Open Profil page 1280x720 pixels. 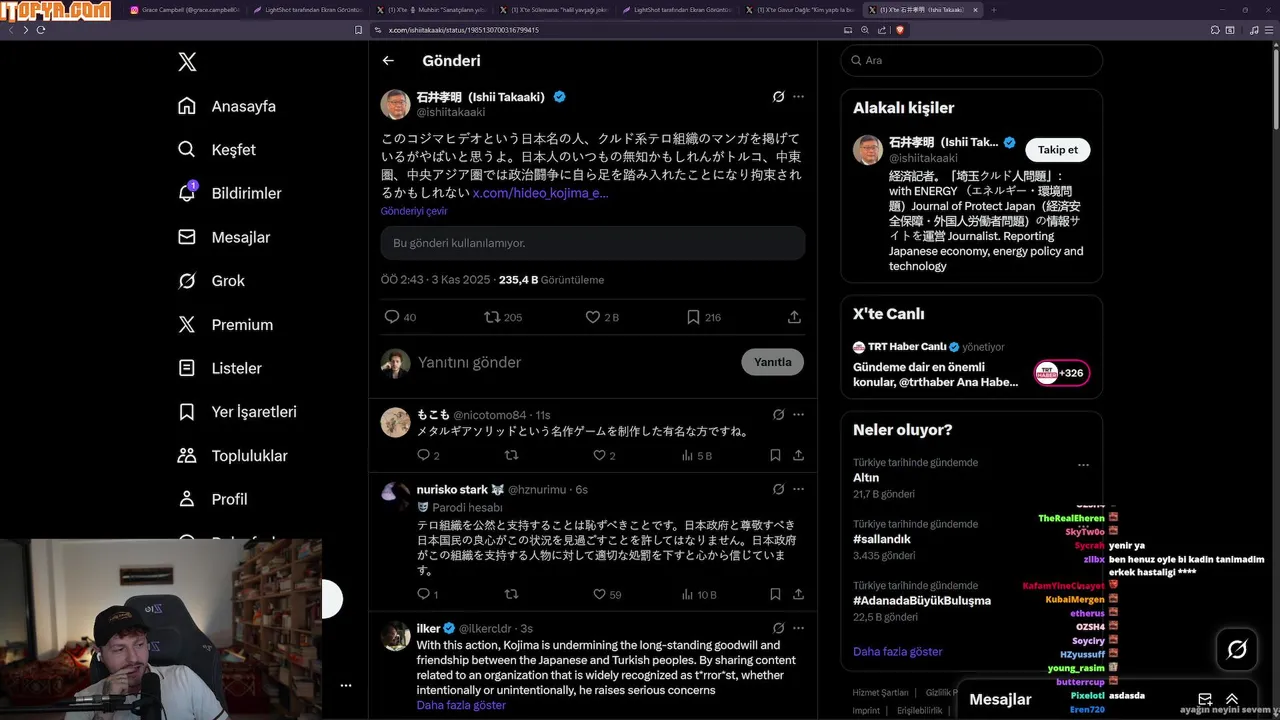tap(212, 499)
